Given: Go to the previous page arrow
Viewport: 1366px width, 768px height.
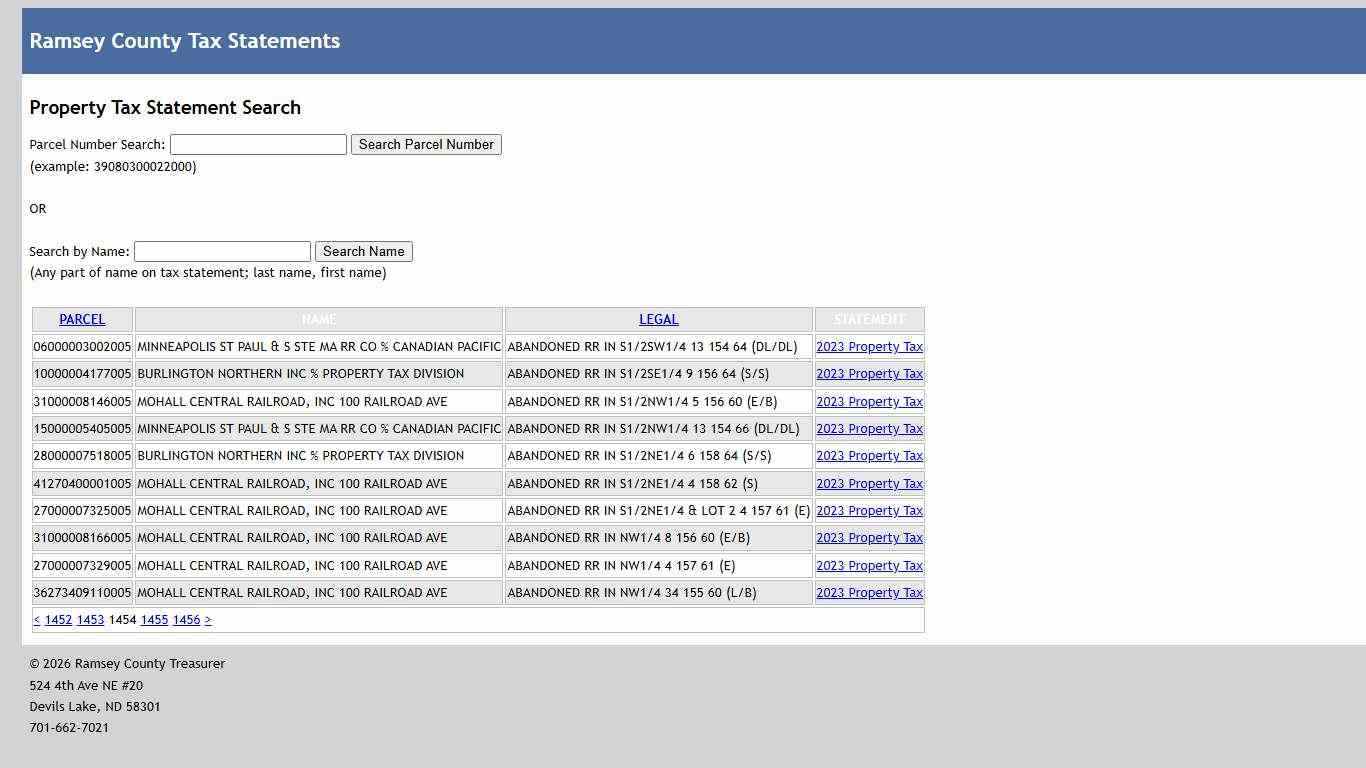Looking at the screenshot, I should point(37,619).
